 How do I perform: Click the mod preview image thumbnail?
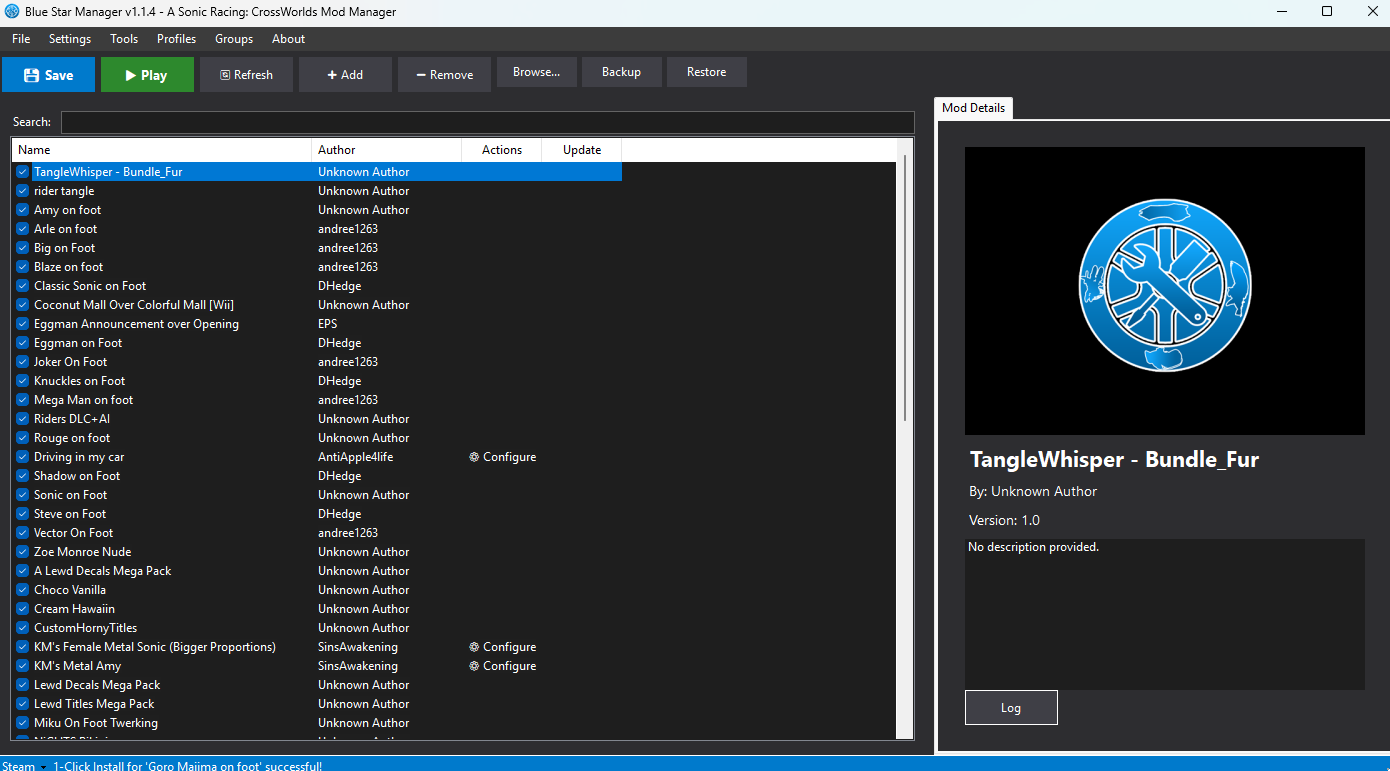coord(1164,291)
